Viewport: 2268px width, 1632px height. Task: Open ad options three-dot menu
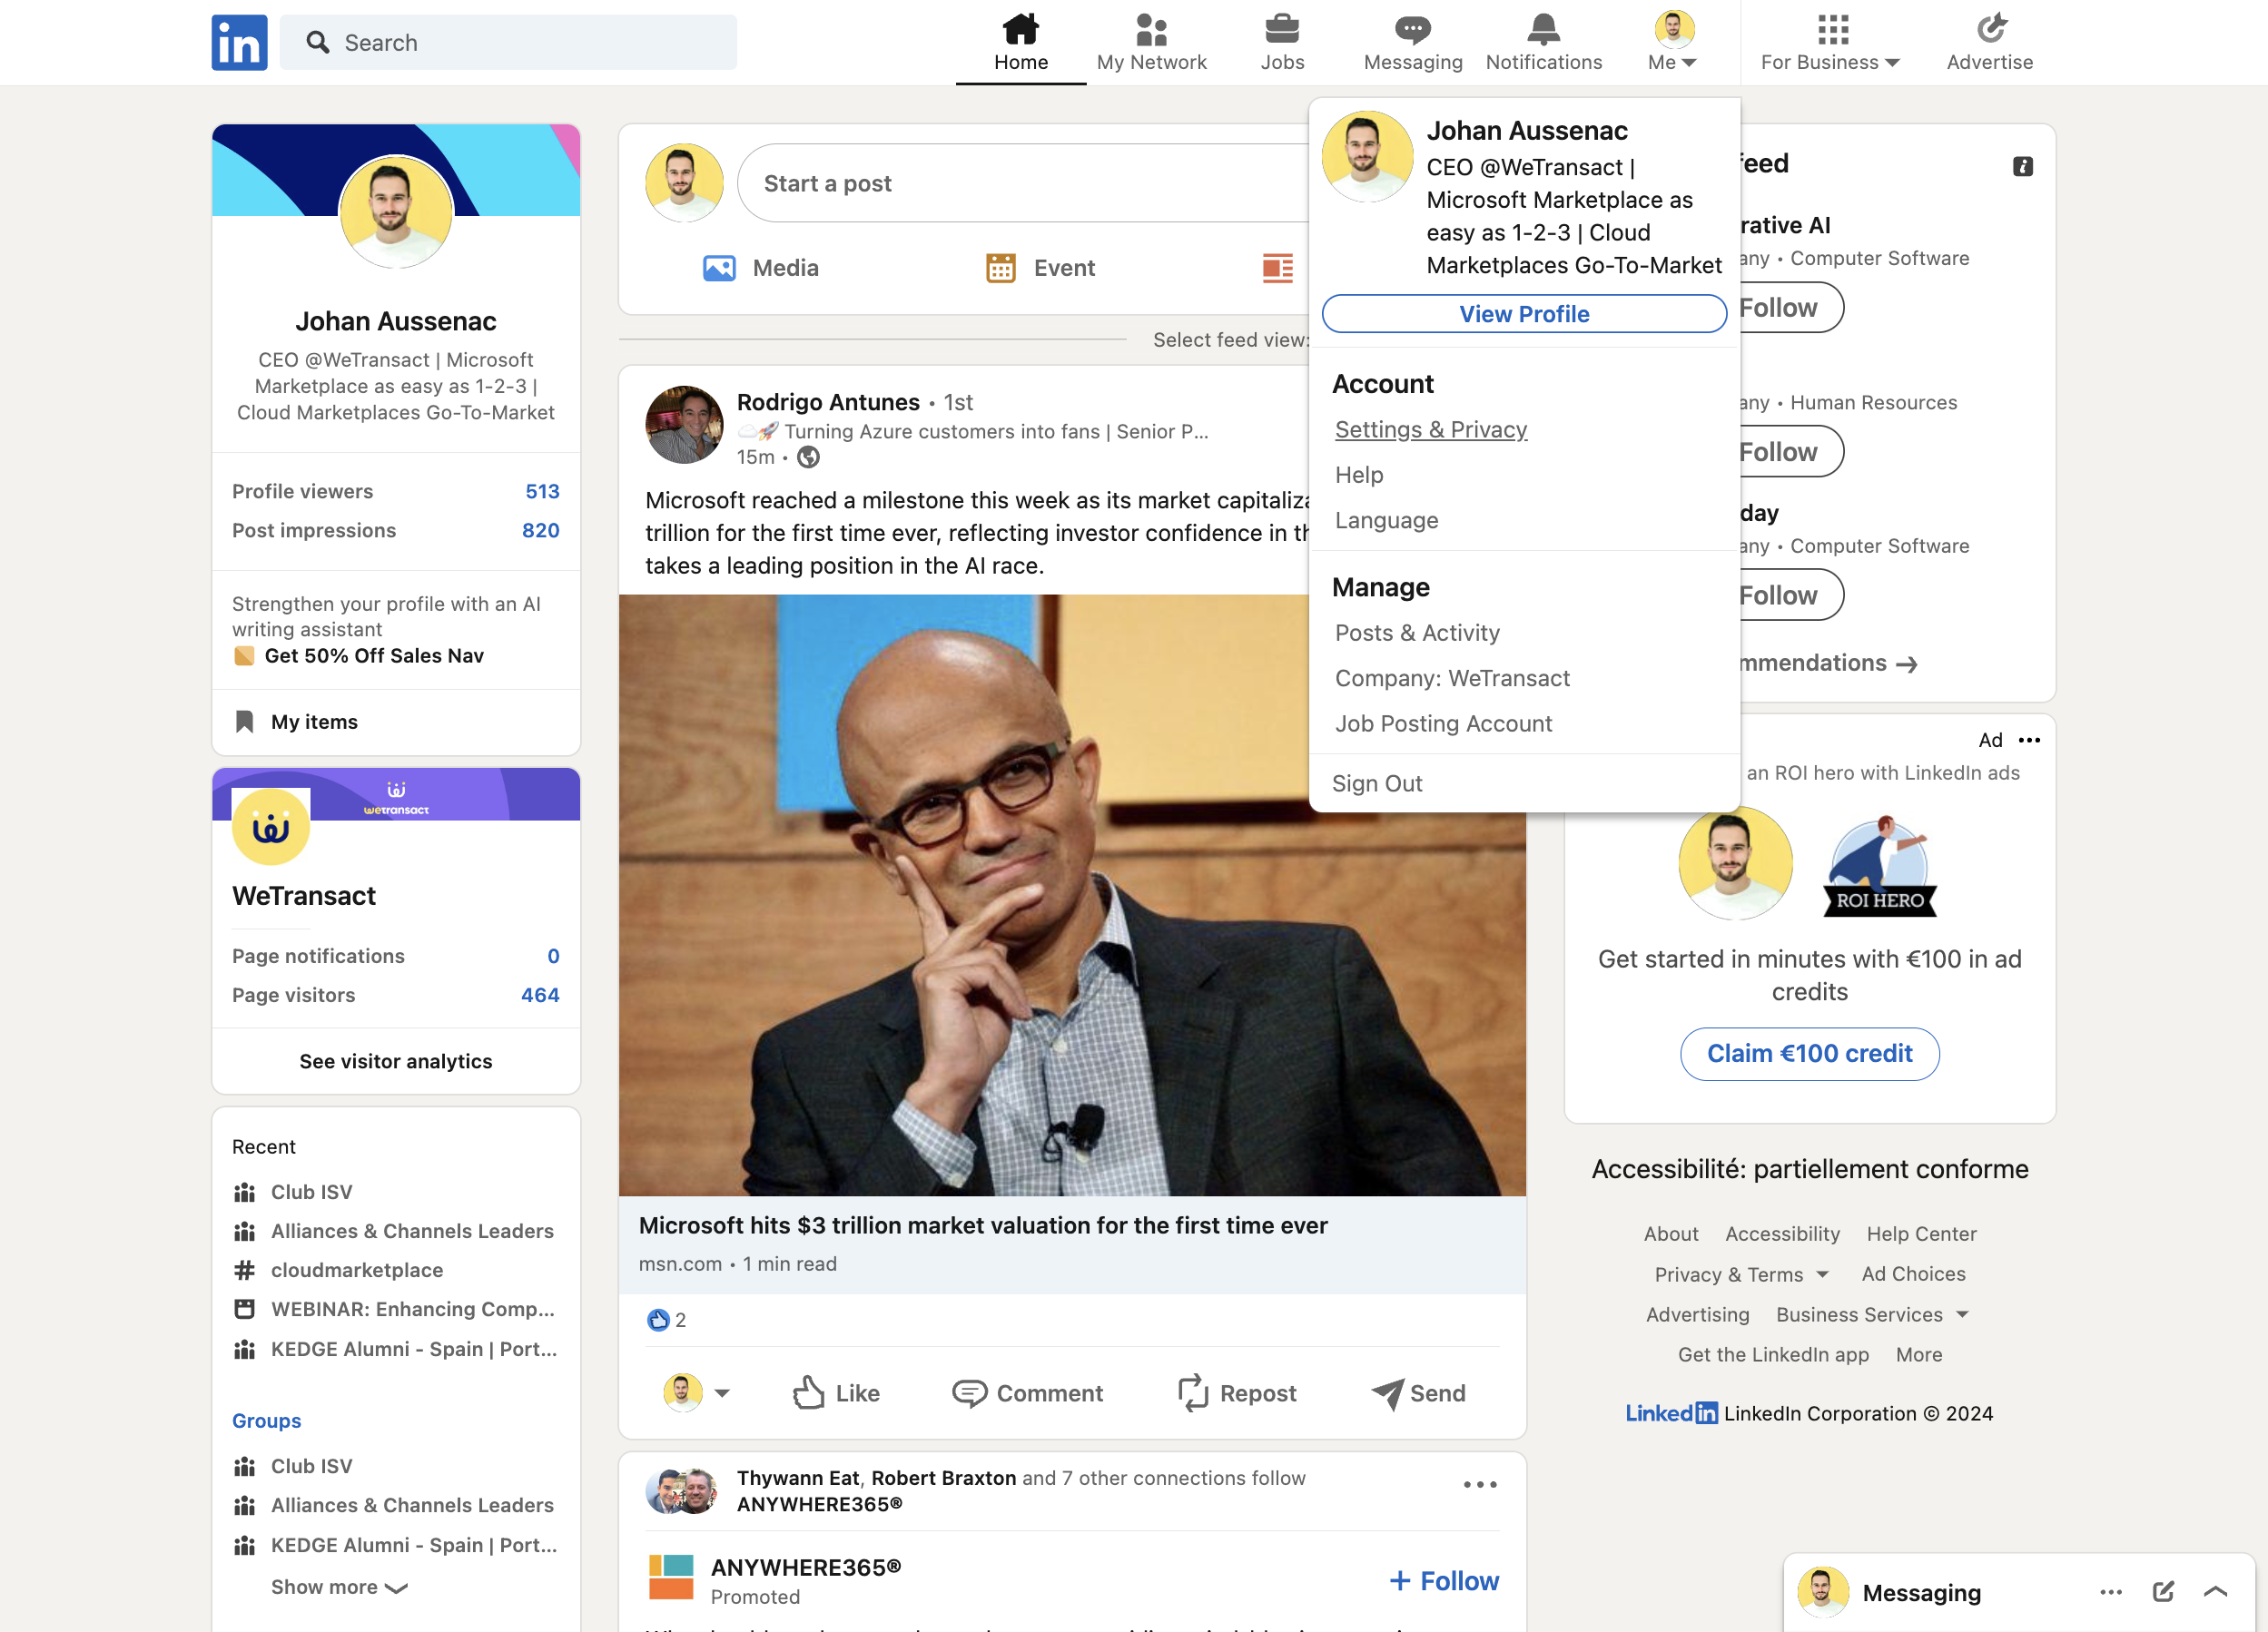click(2029, 740)
